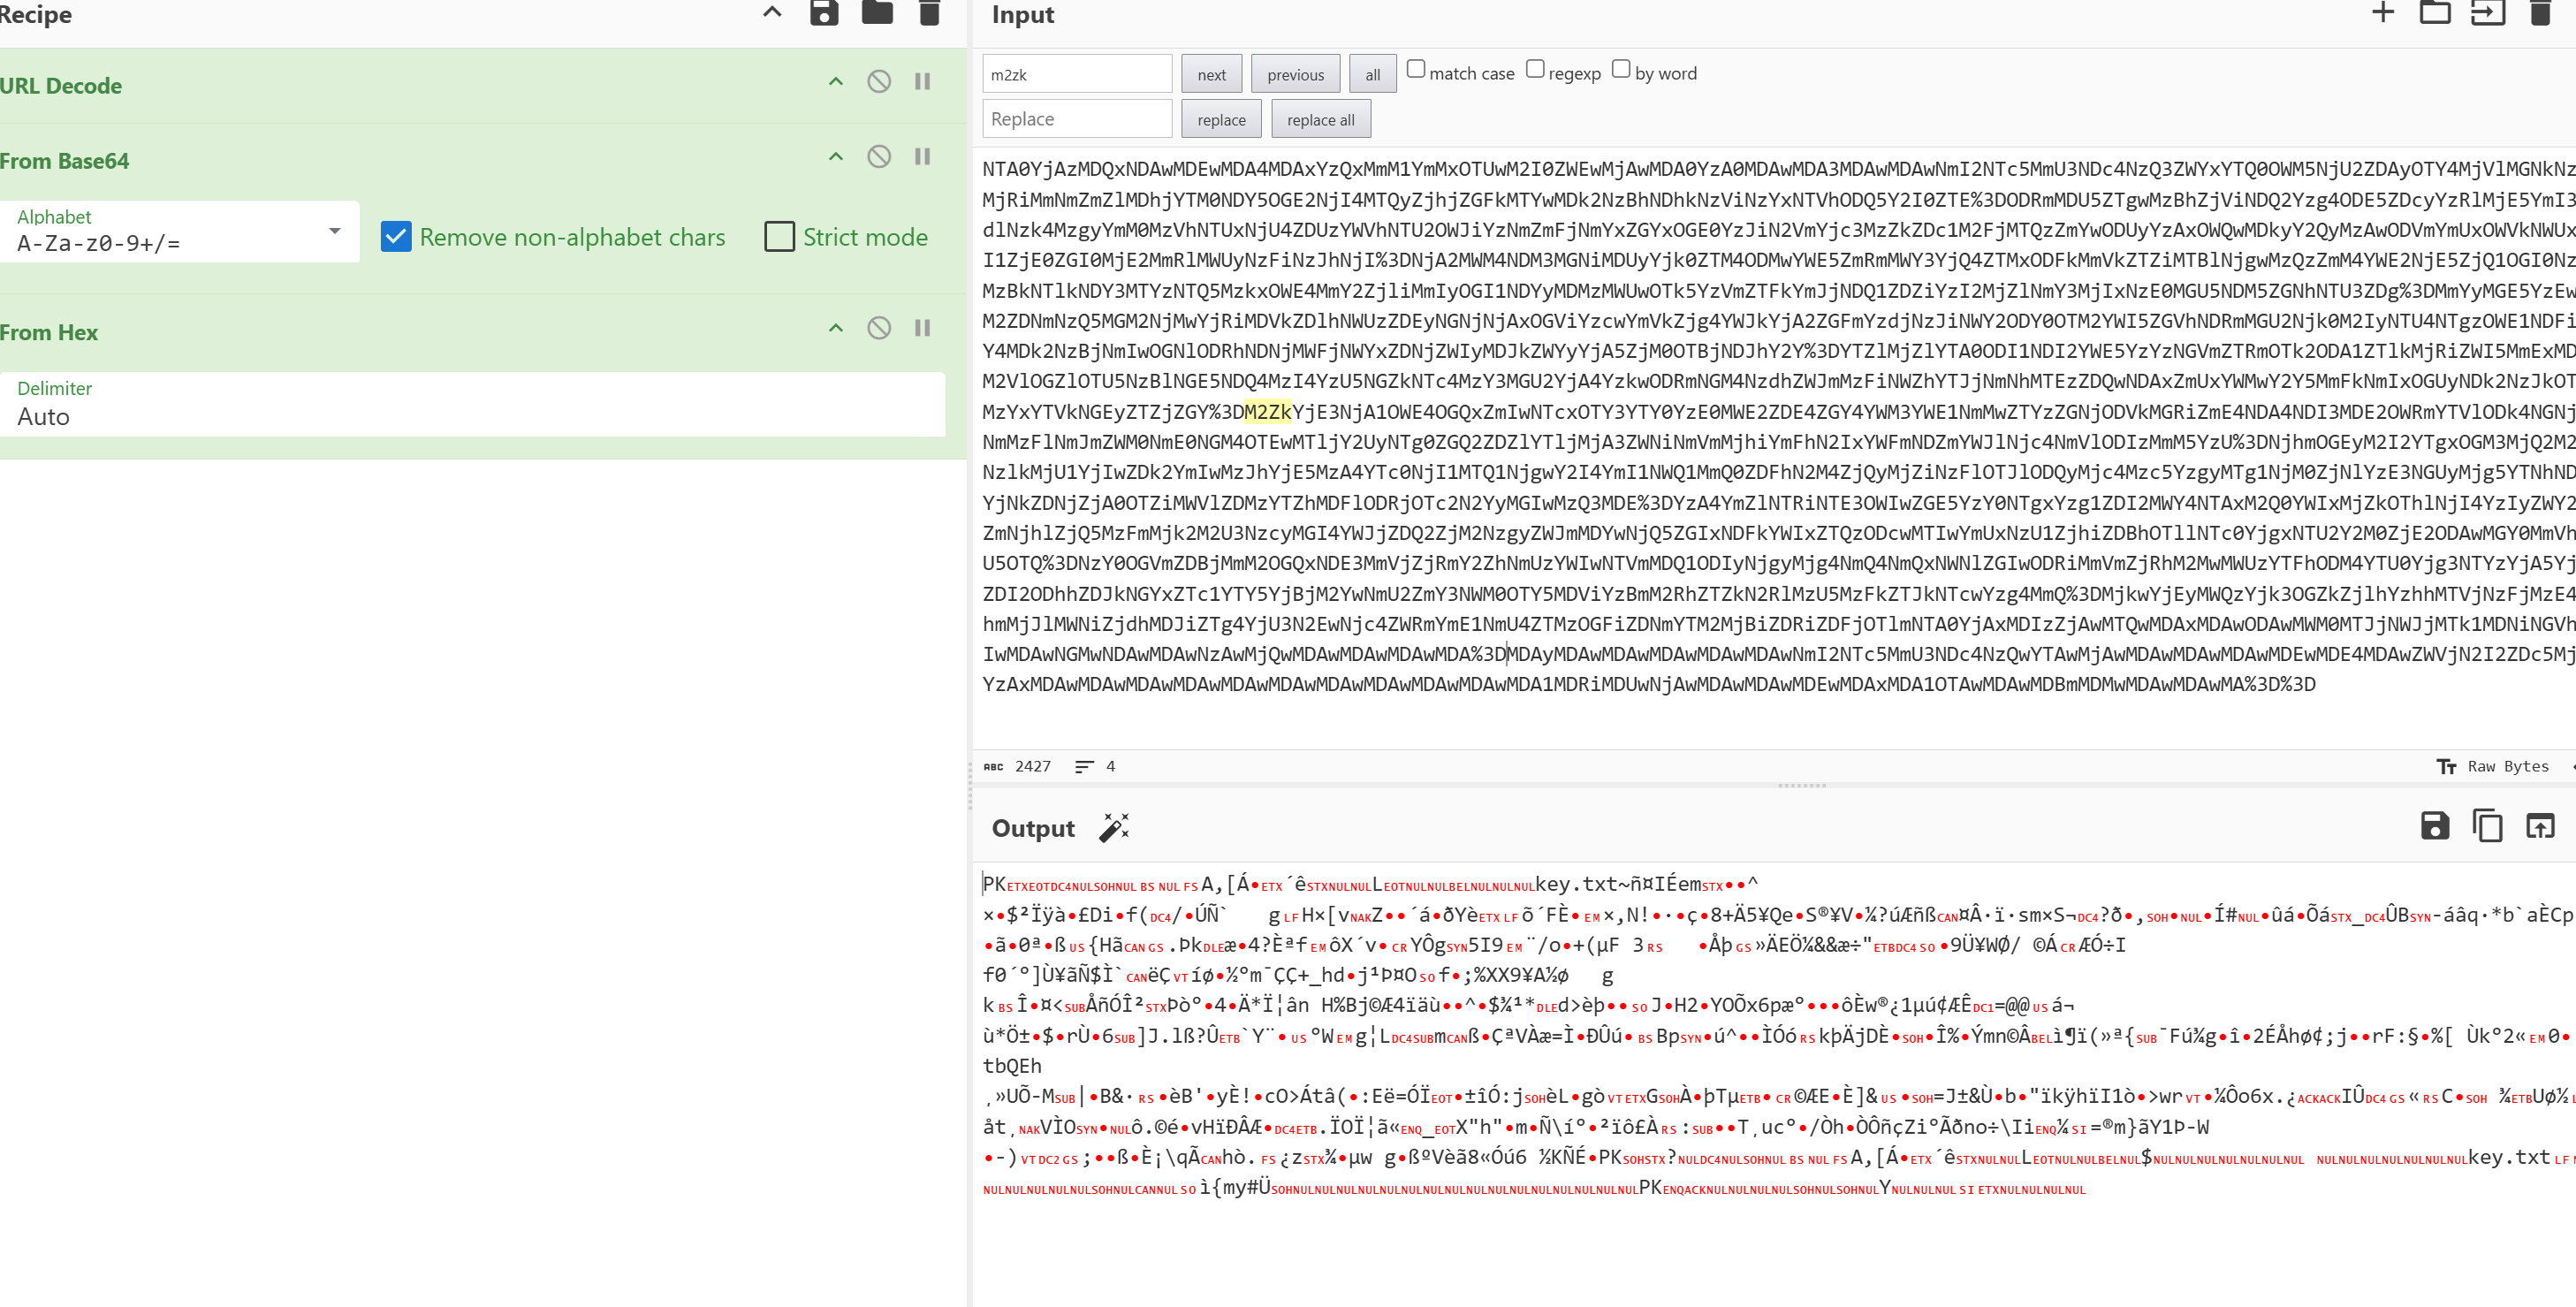Disable the From Hex operation

(878, 328)
